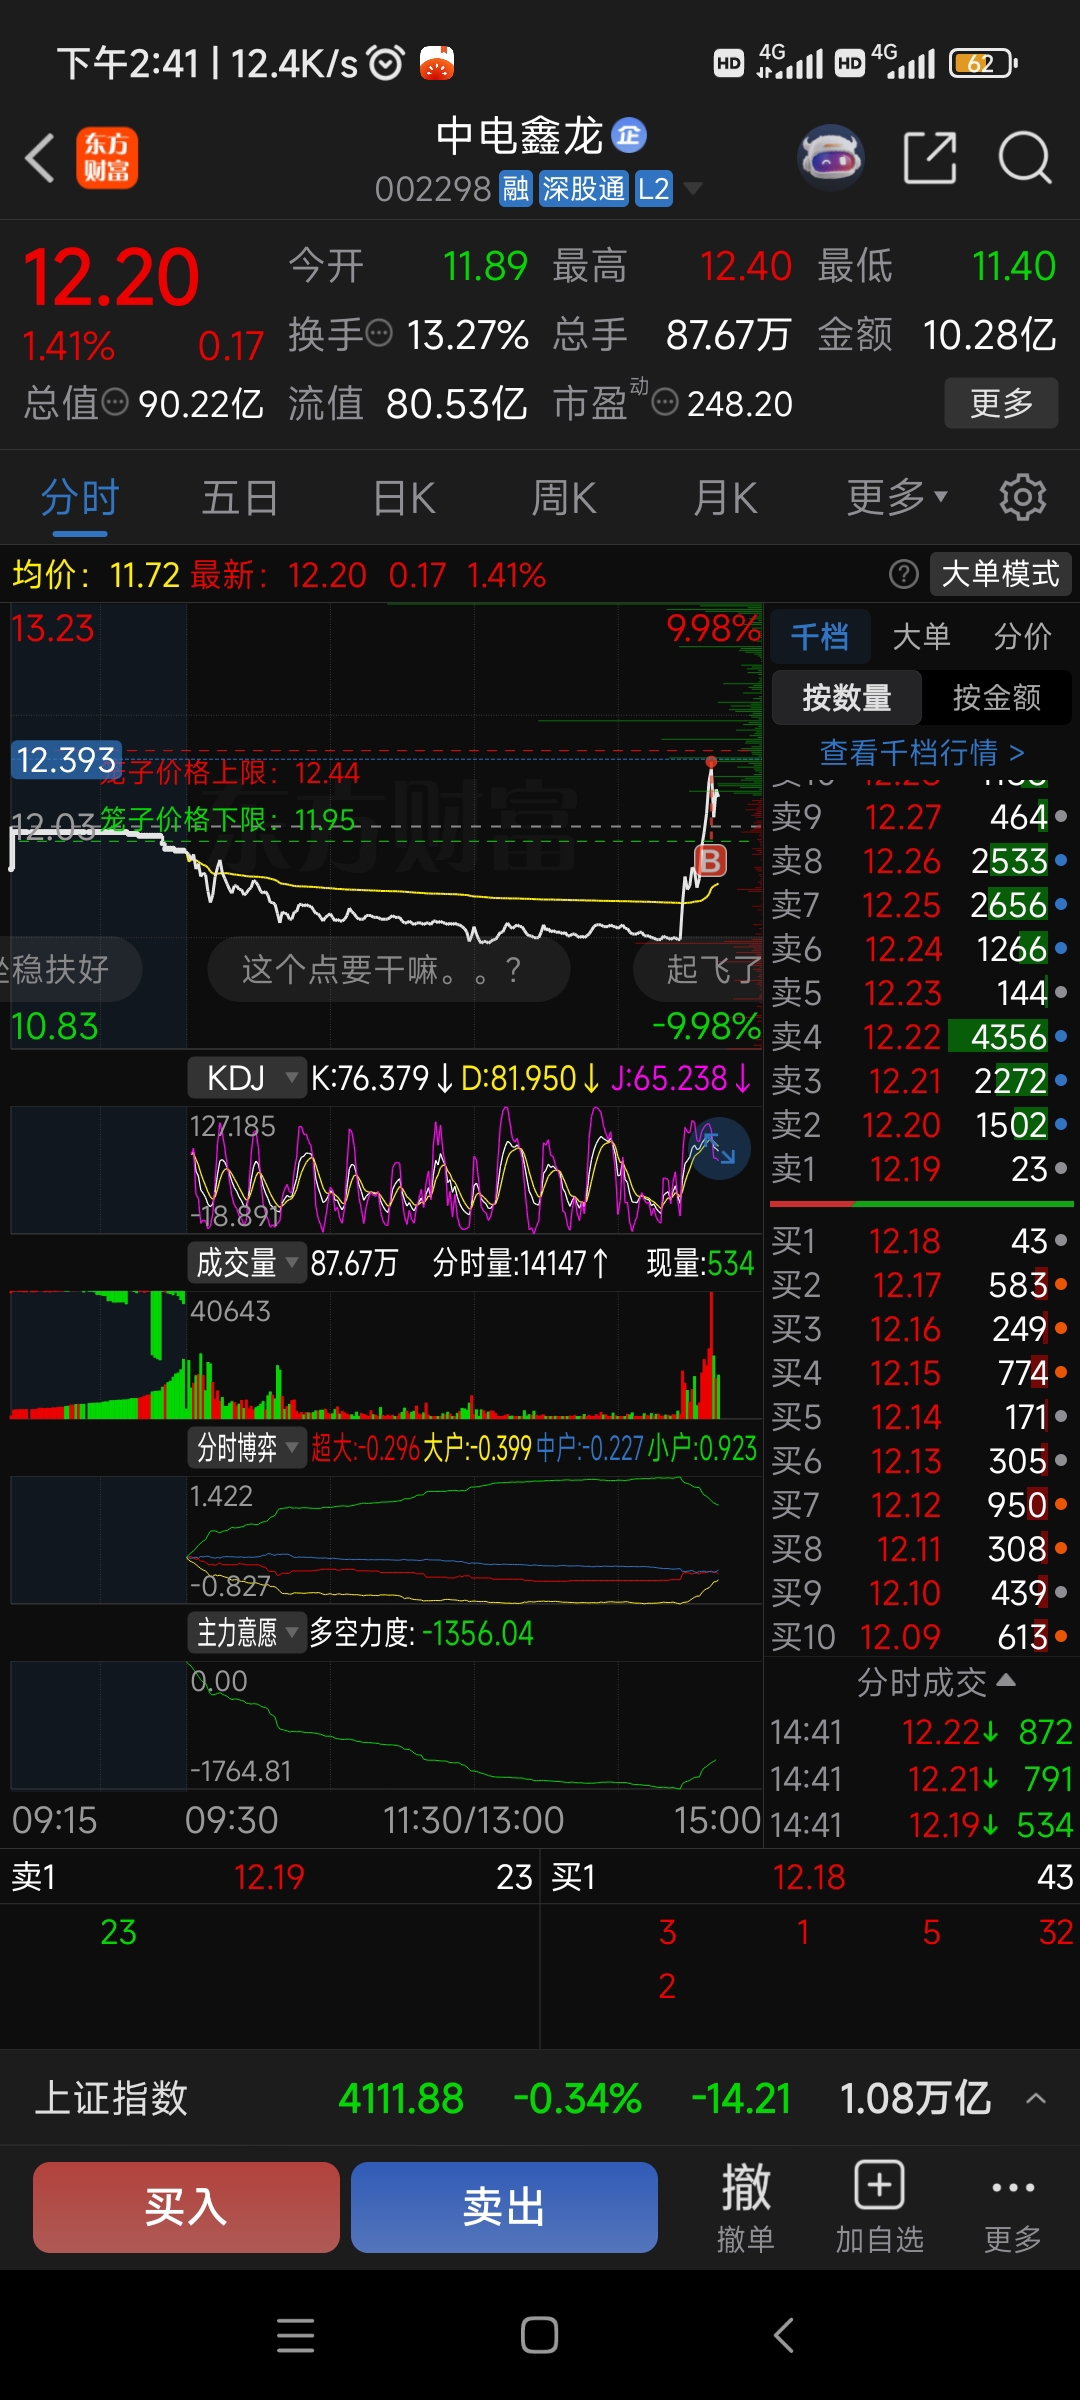
Task: Tap 卖1 order book row at 12.19 under 卖2
Action: tap(920, 1169)
